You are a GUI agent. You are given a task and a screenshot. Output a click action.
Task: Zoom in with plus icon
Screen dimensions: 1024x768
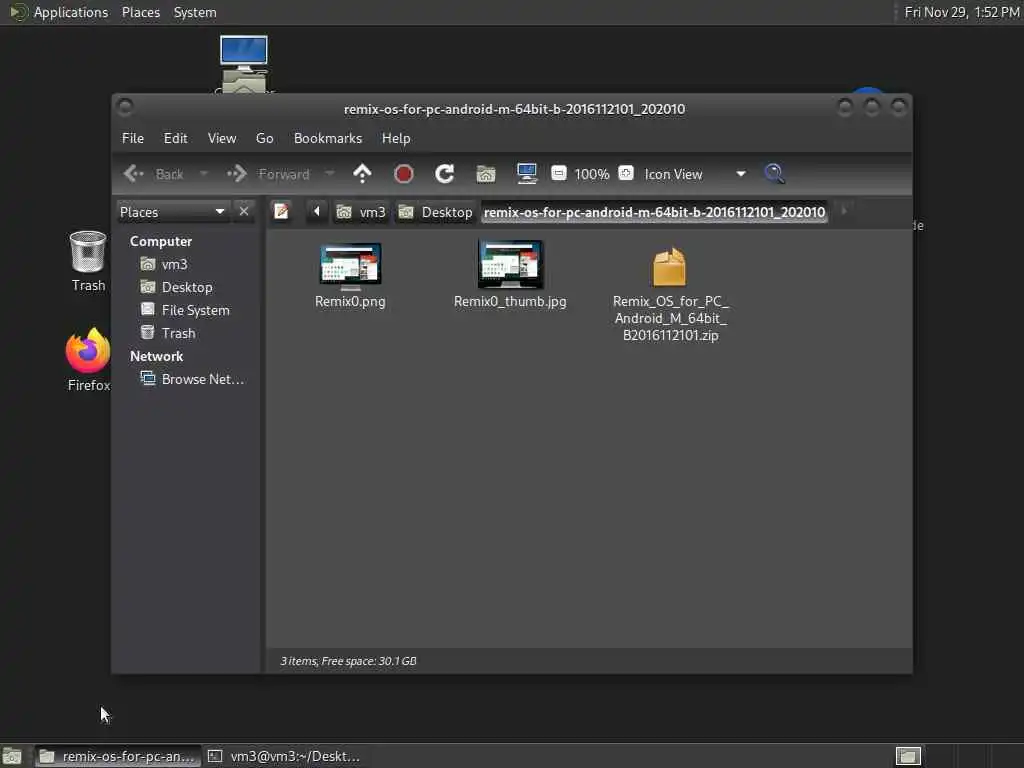click(626, 174)
